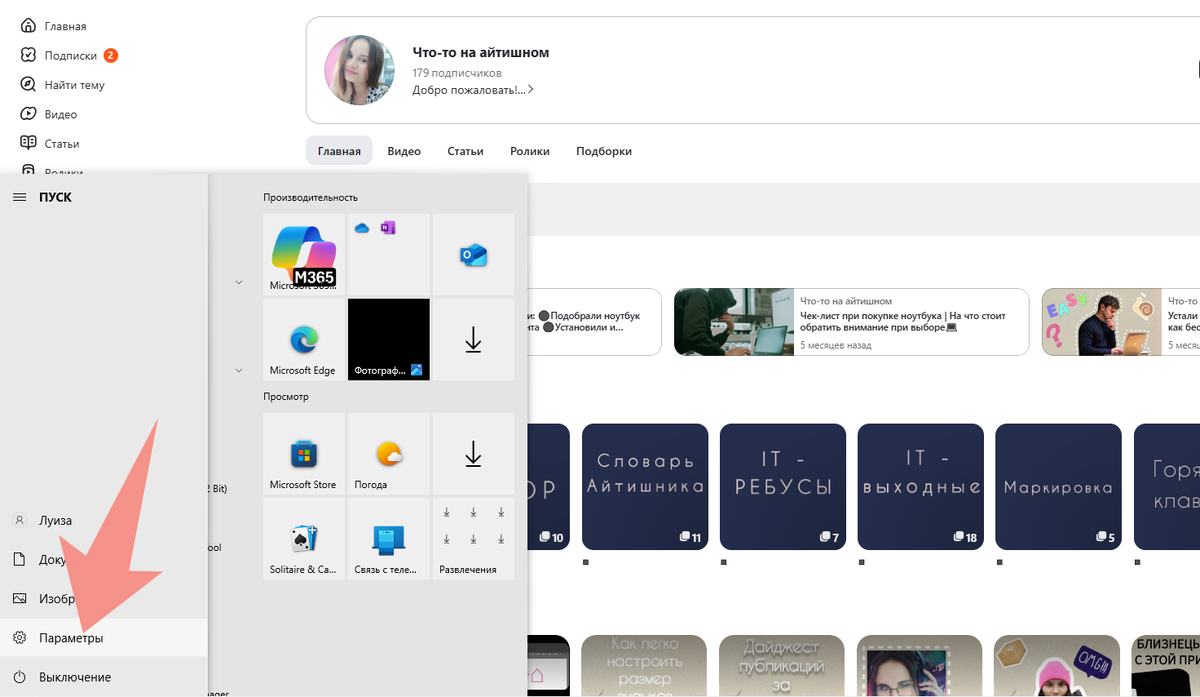1200x697 pixels.
Task: Open the EASY article card thumbnail
Action: click(1101, 322)
